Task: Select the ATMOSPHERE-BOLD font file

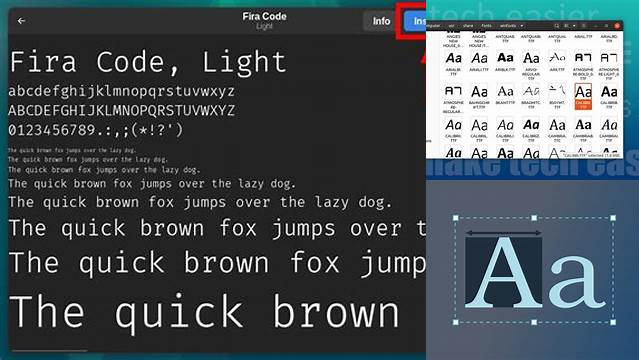Action: 583,64
